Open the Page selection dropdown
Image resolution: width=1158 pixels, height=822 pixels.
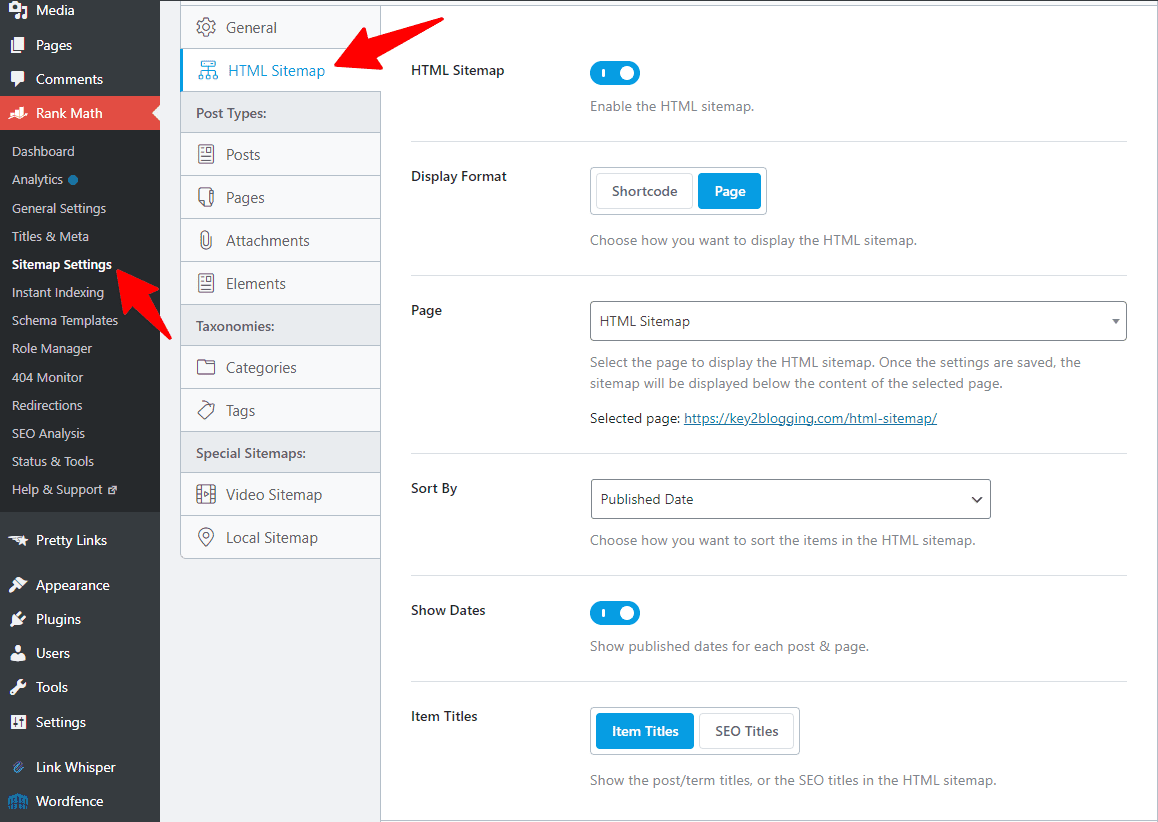pos(858,320)
